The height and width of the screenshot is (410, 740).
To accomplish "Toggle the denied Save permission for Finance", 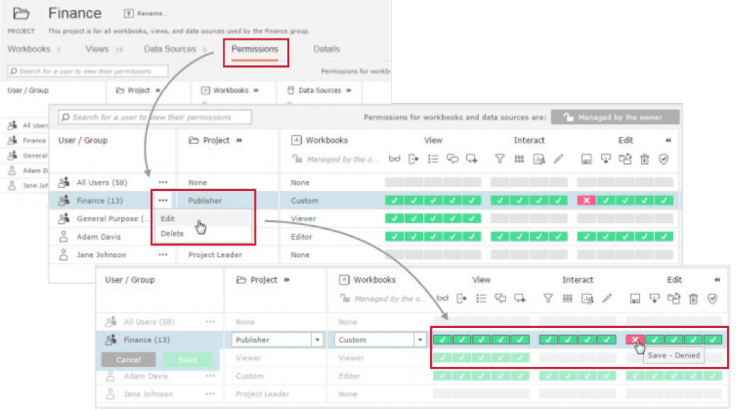I will coord(636,340).
